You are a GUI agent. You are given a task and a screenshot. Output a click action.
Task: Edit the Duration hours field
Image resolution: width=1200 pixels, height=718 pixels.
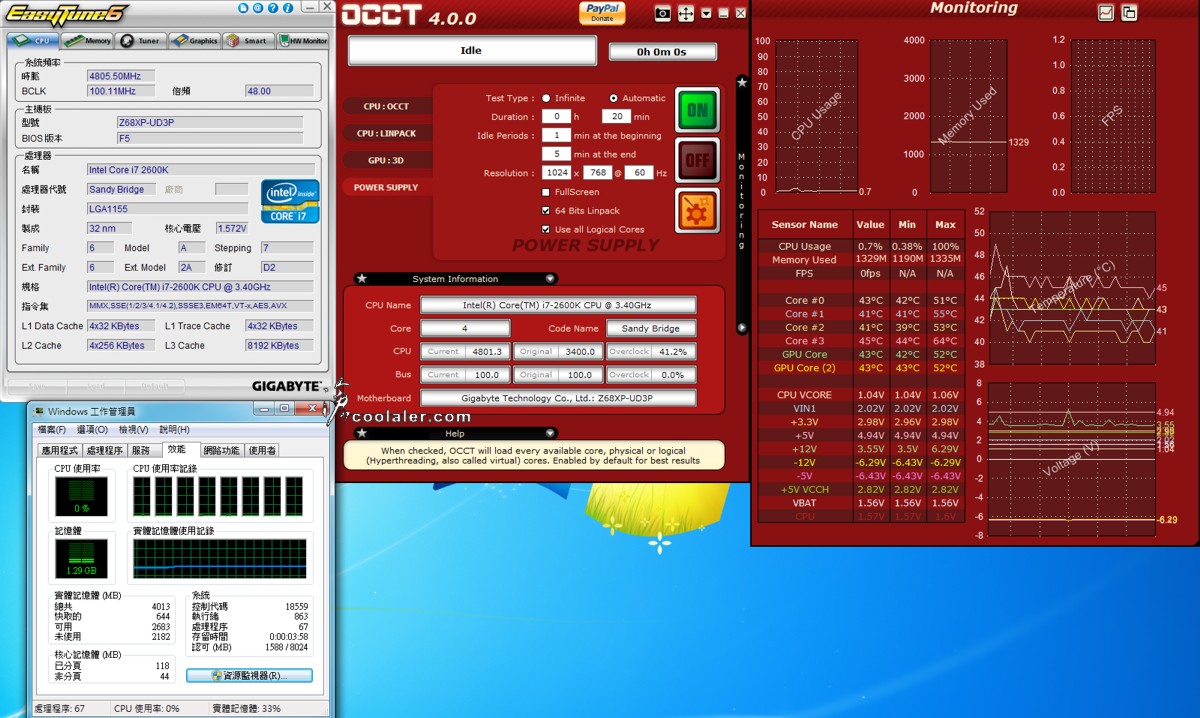pyautogui.click(x=556, y=116)
